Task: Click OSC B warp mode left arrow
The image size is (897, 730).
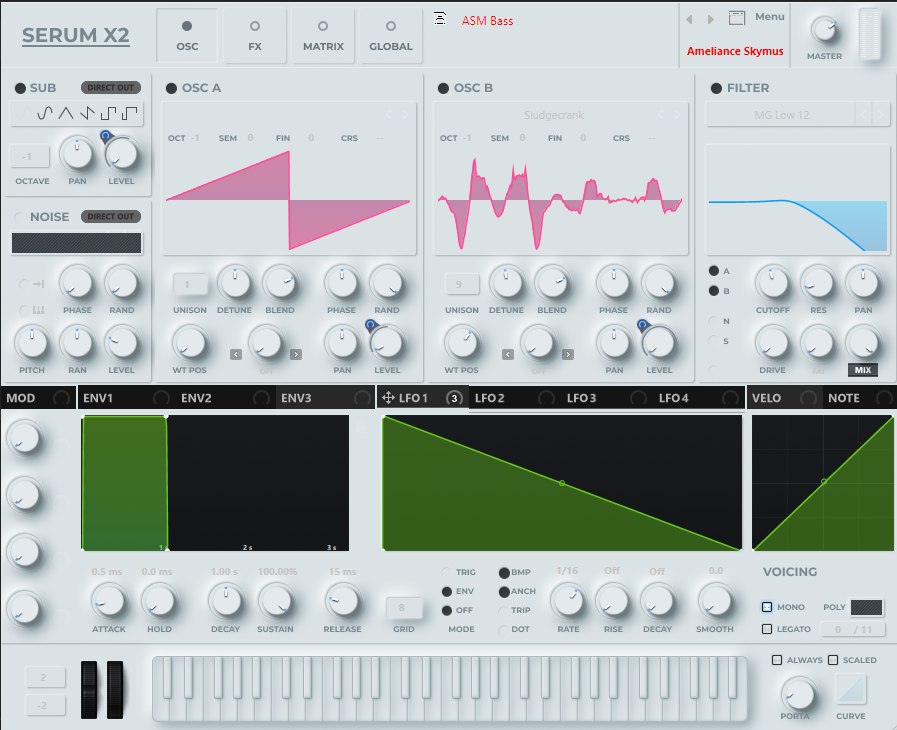Action: coord(507,355)
